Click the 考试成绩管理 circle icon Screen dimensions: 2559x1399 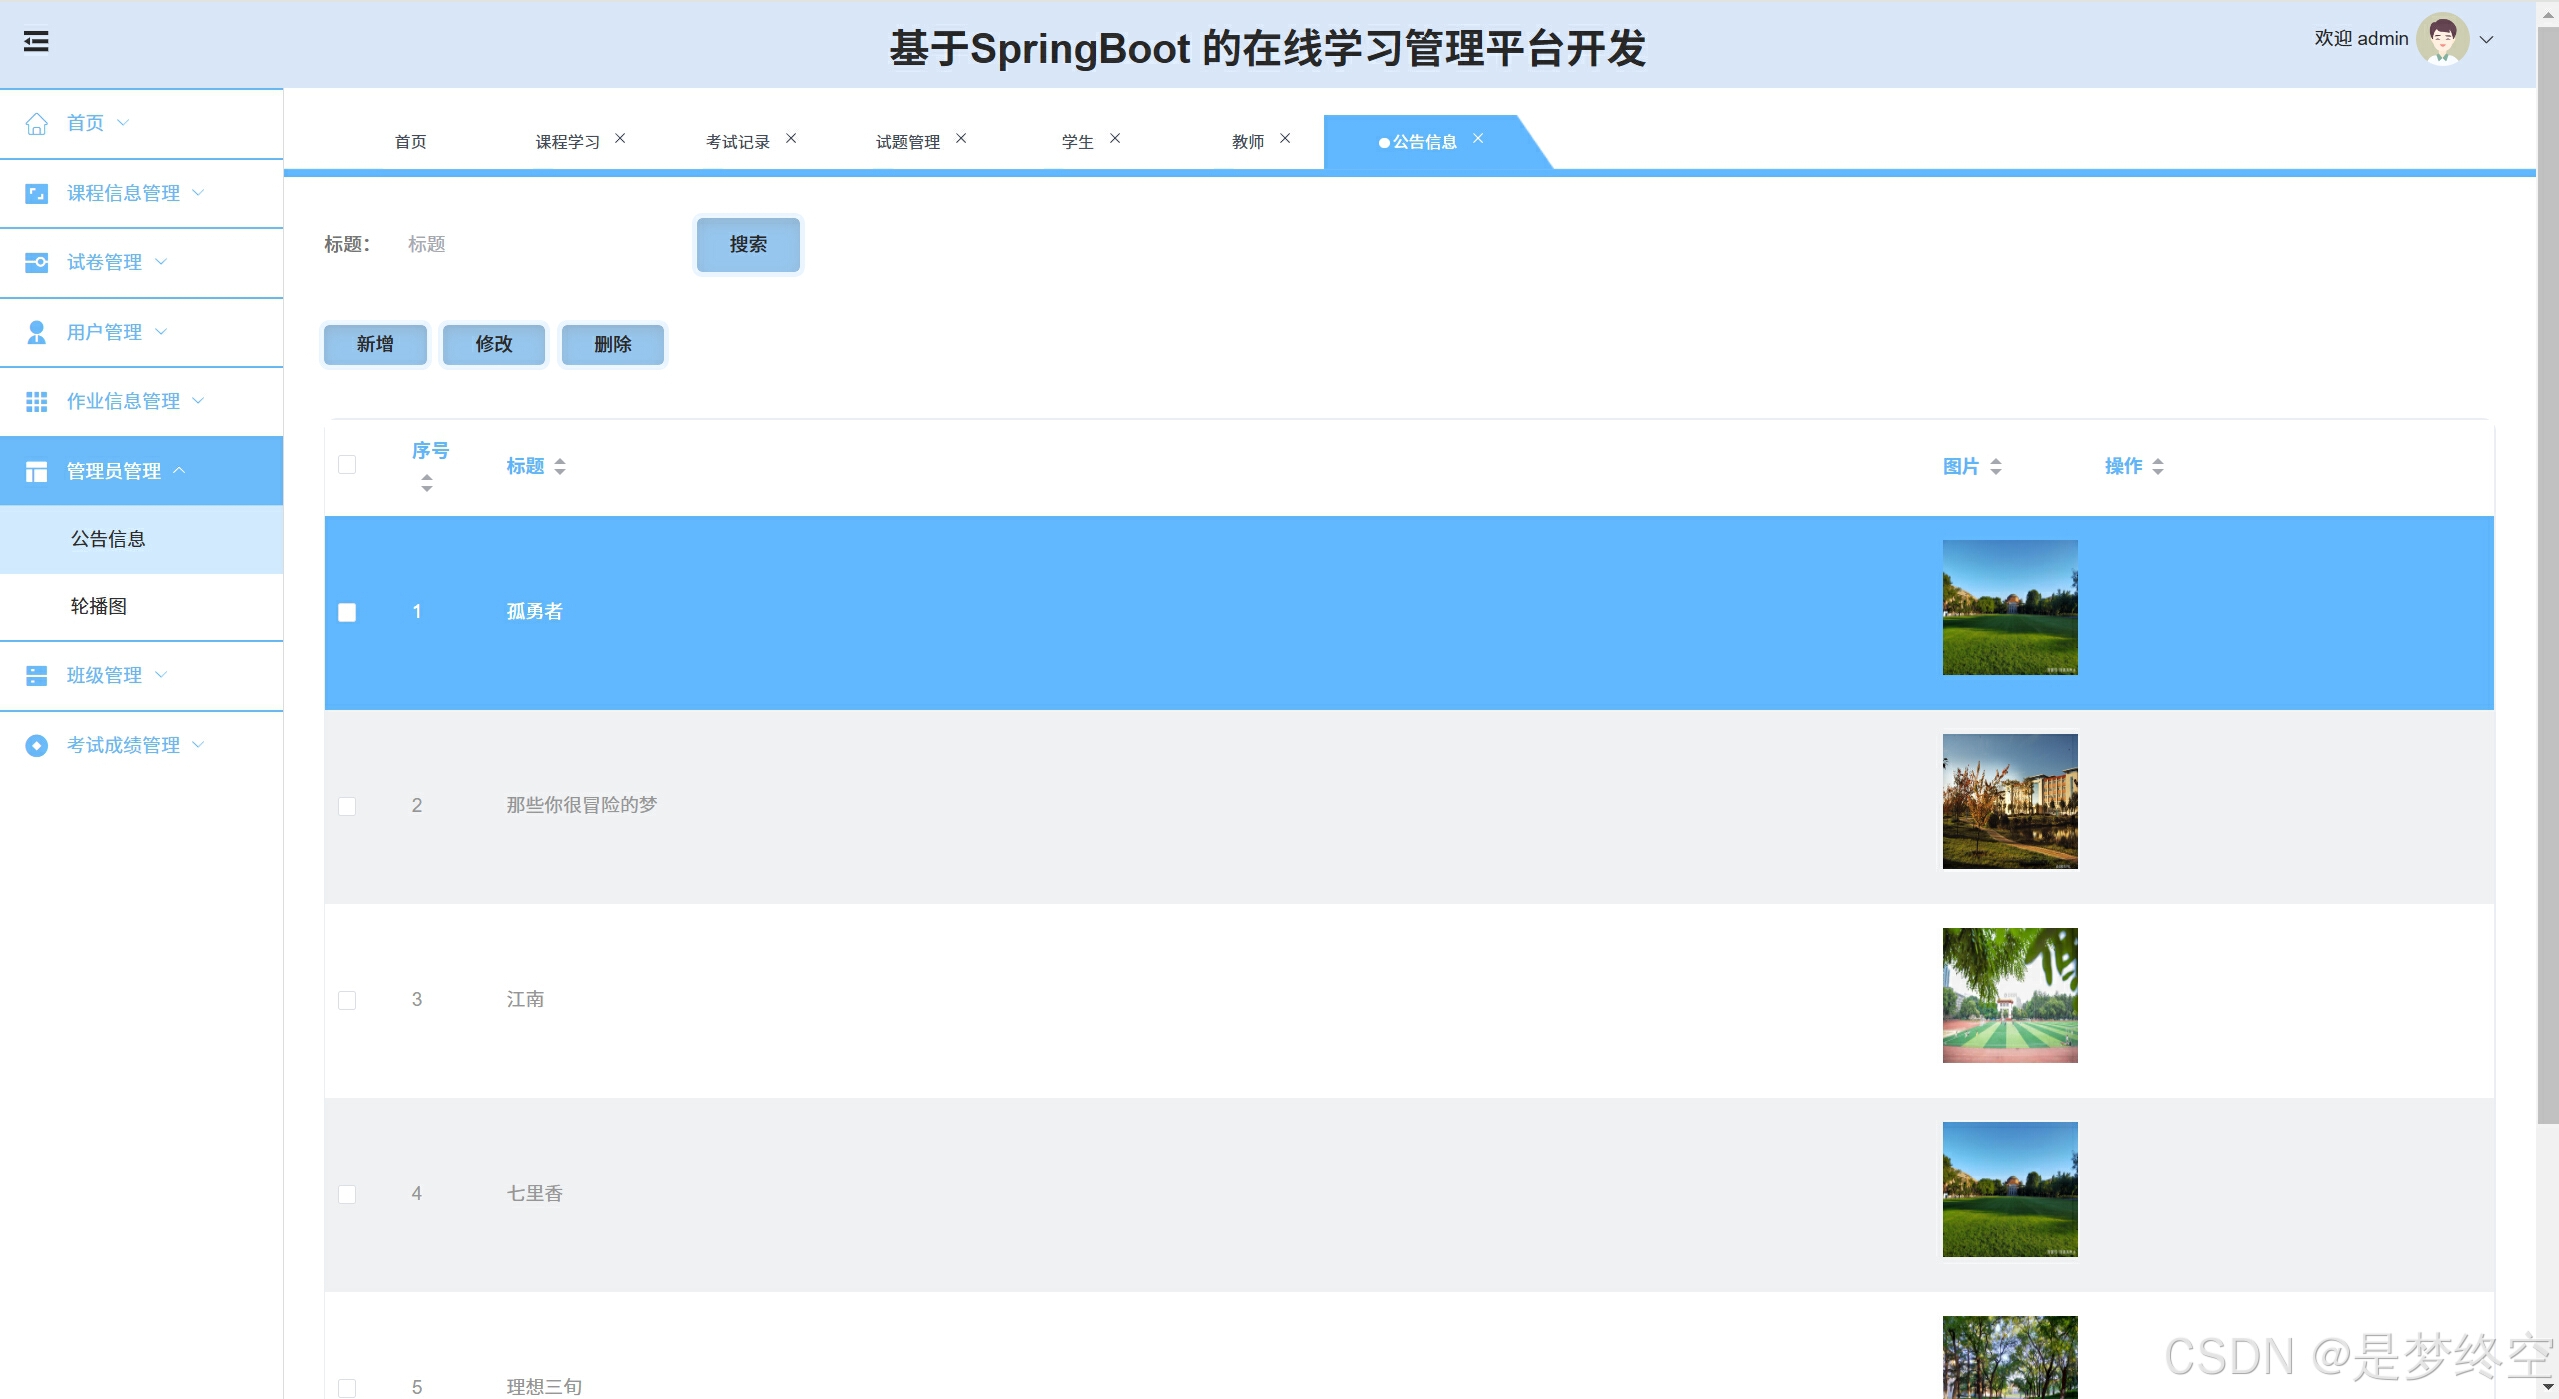[x=37, y=745]
